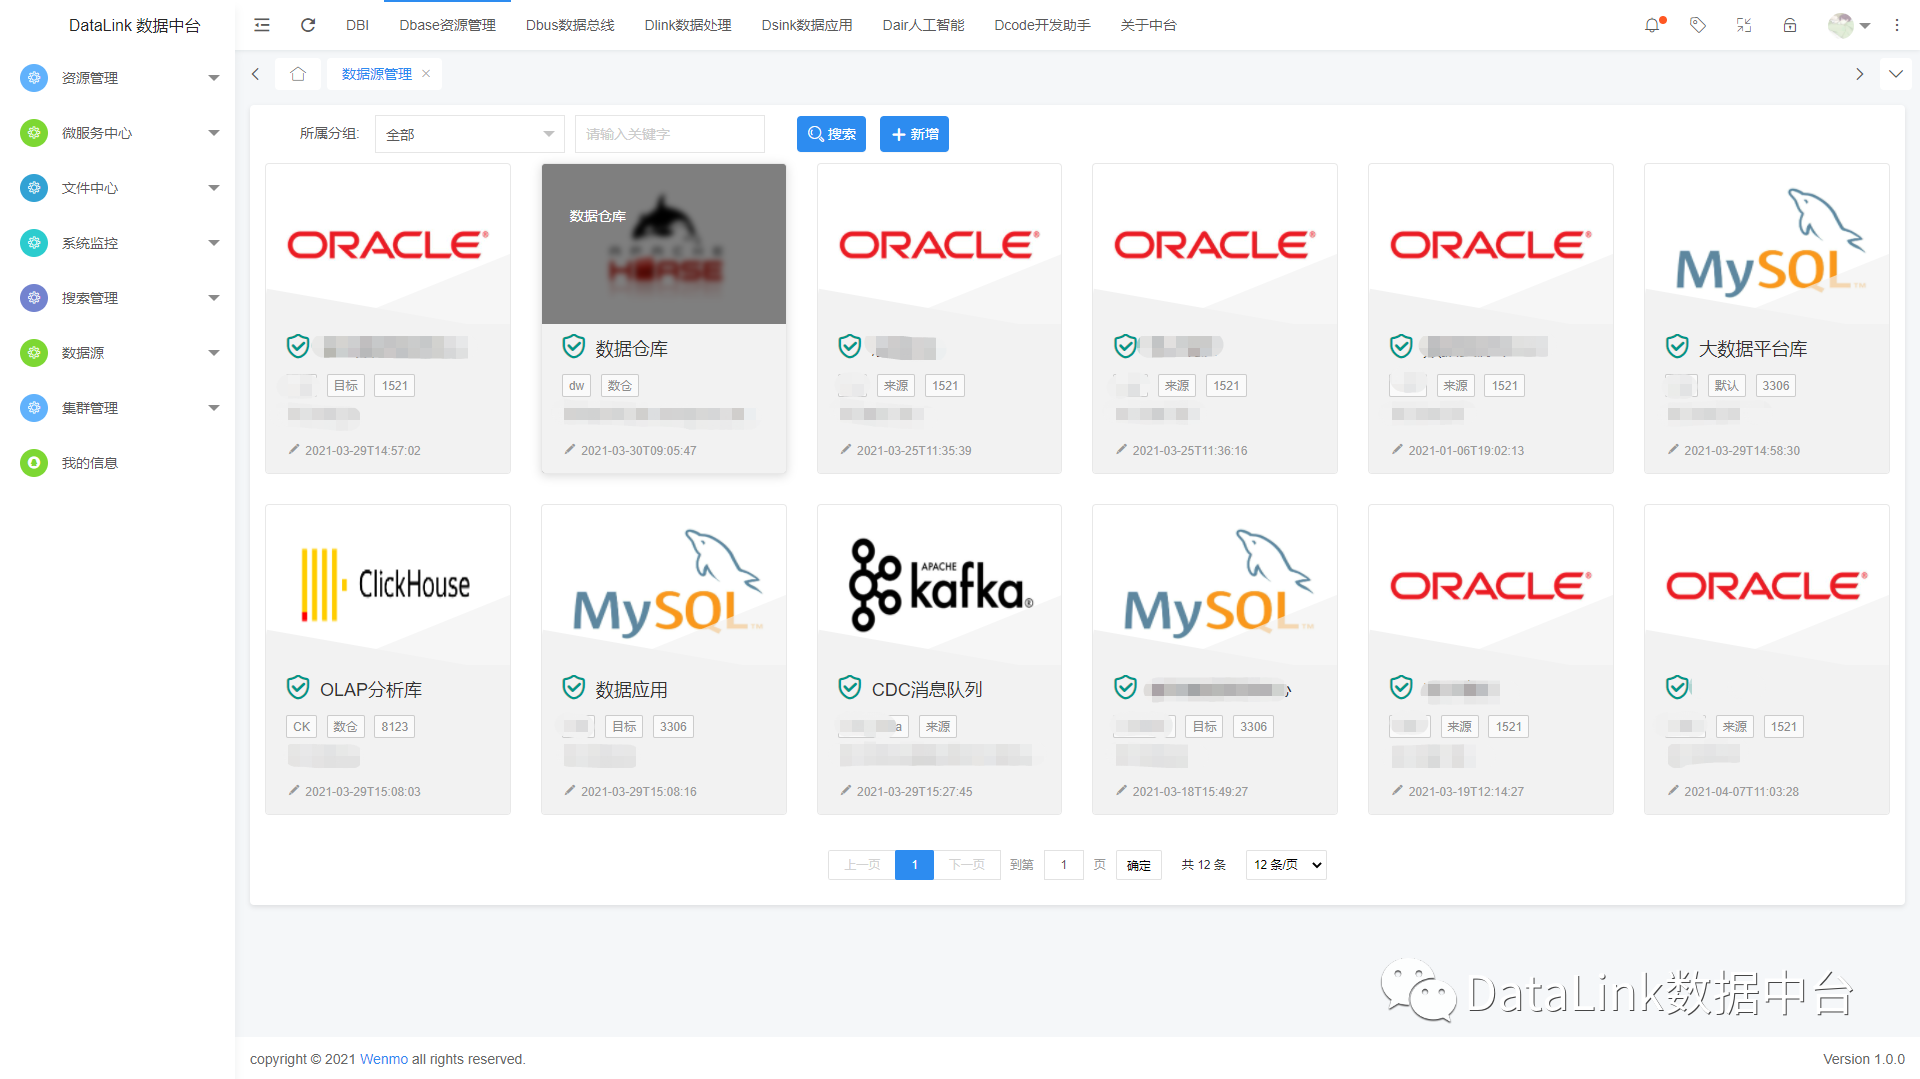This screenshot has width=1920, height=1079.
Task: Click the shield icon on OLAP分析库 card
Action: tap(298, 688)
